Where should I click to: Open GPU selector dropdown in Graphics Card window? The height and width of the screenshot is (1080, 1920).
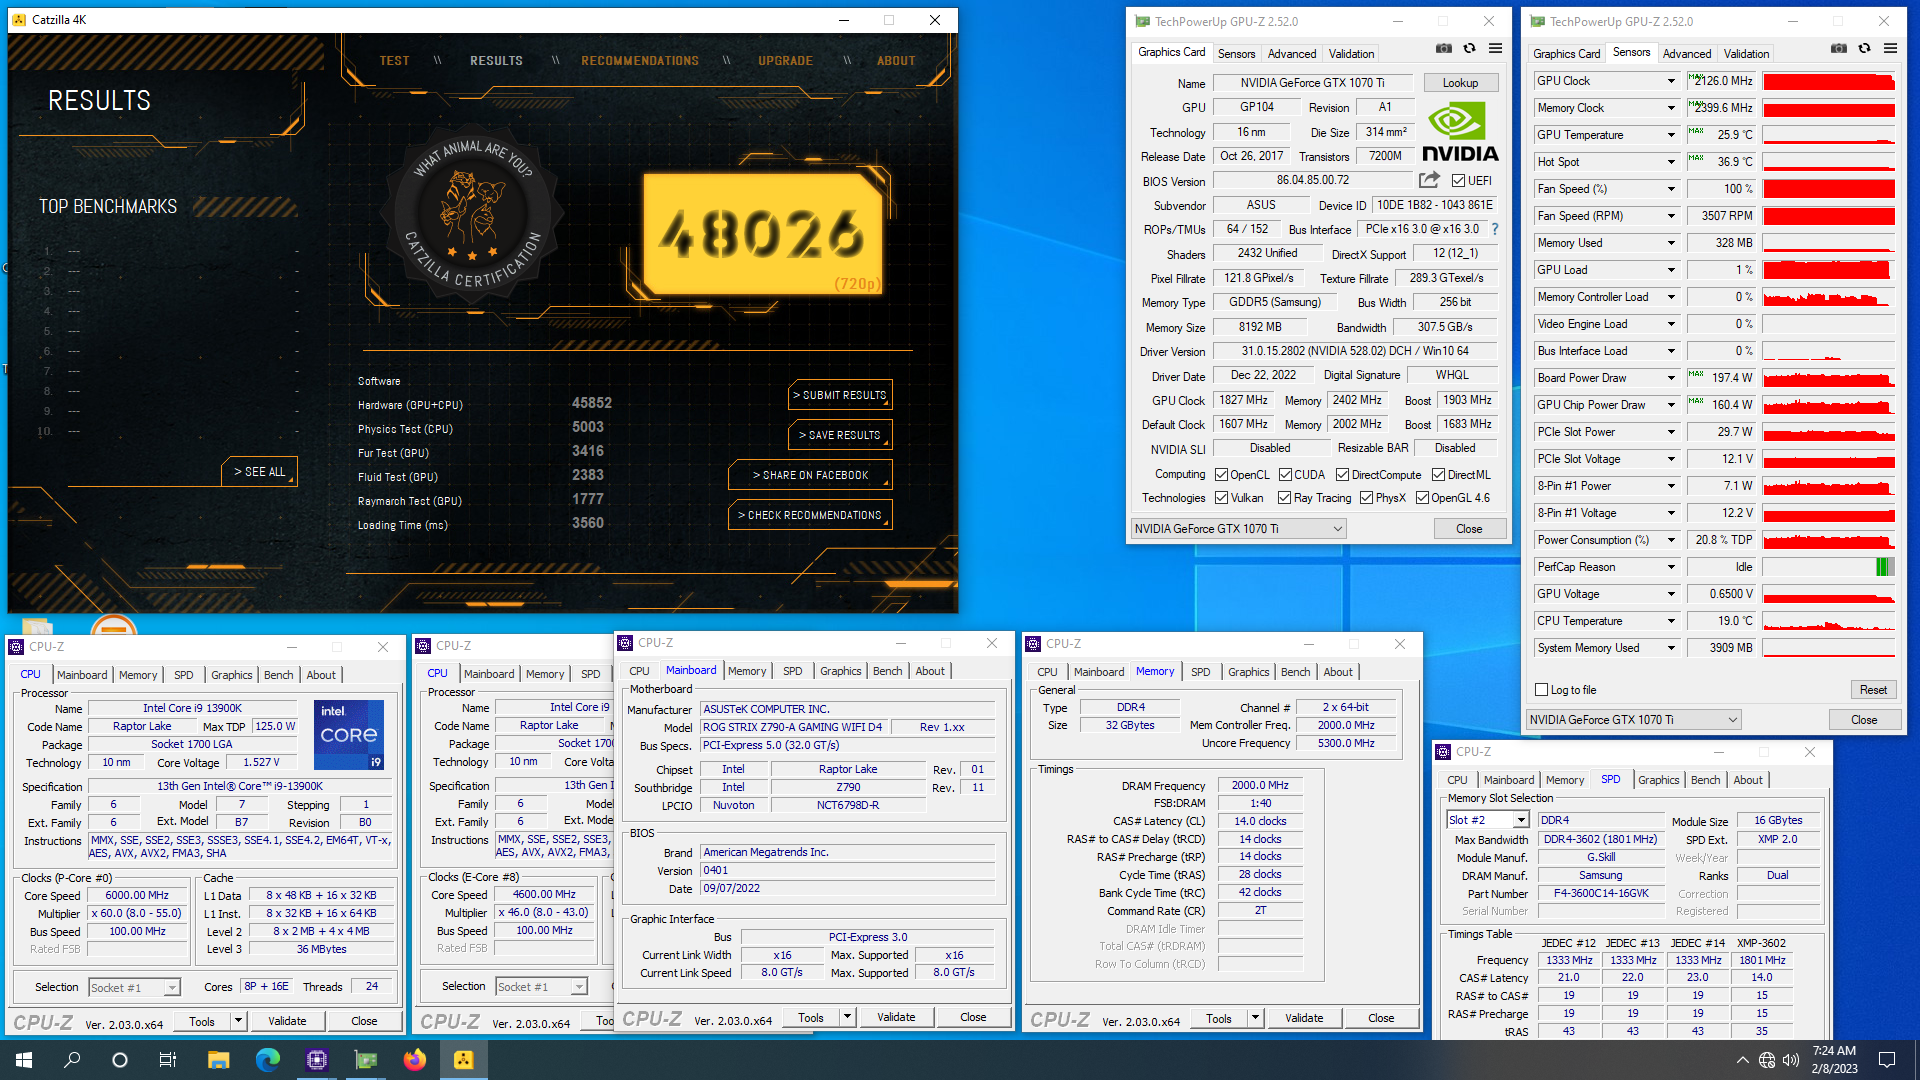[1238, 529]
